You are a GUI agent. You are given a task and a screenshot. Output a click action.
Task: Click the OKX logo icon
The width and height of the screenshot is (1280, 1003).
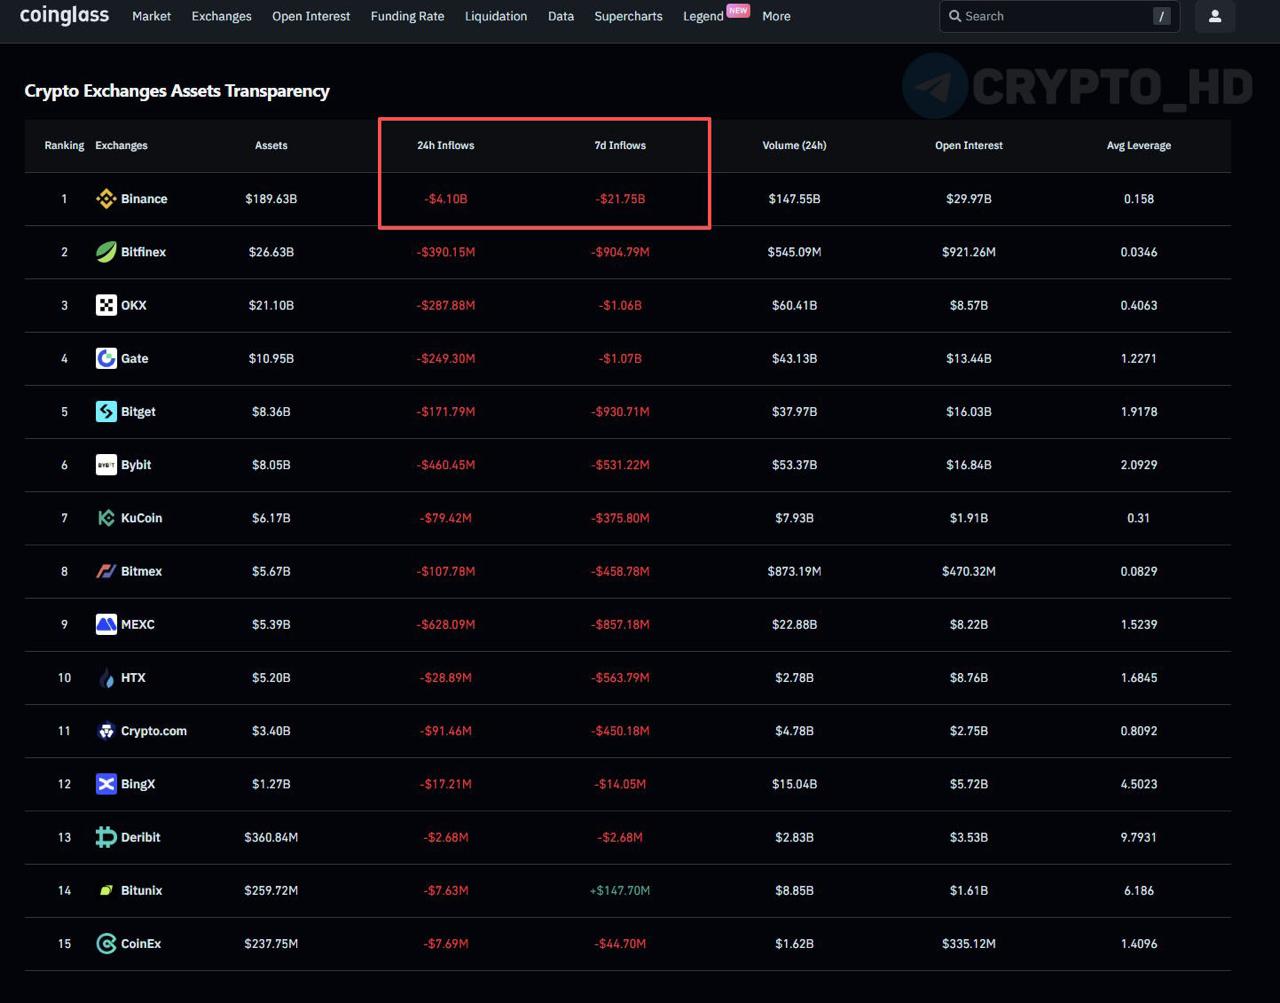(x=106, y=305)
